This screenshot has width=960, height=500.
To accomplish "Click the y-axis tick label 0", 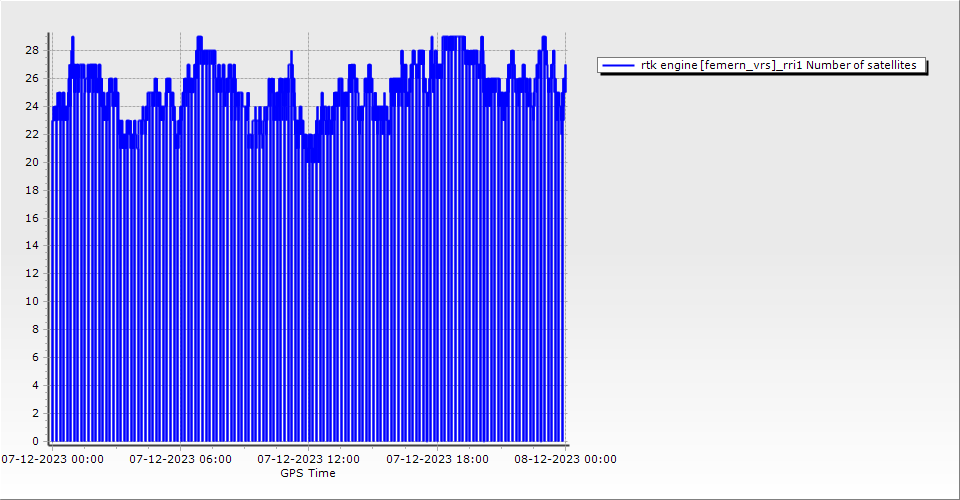I will (x=35, y=441).
